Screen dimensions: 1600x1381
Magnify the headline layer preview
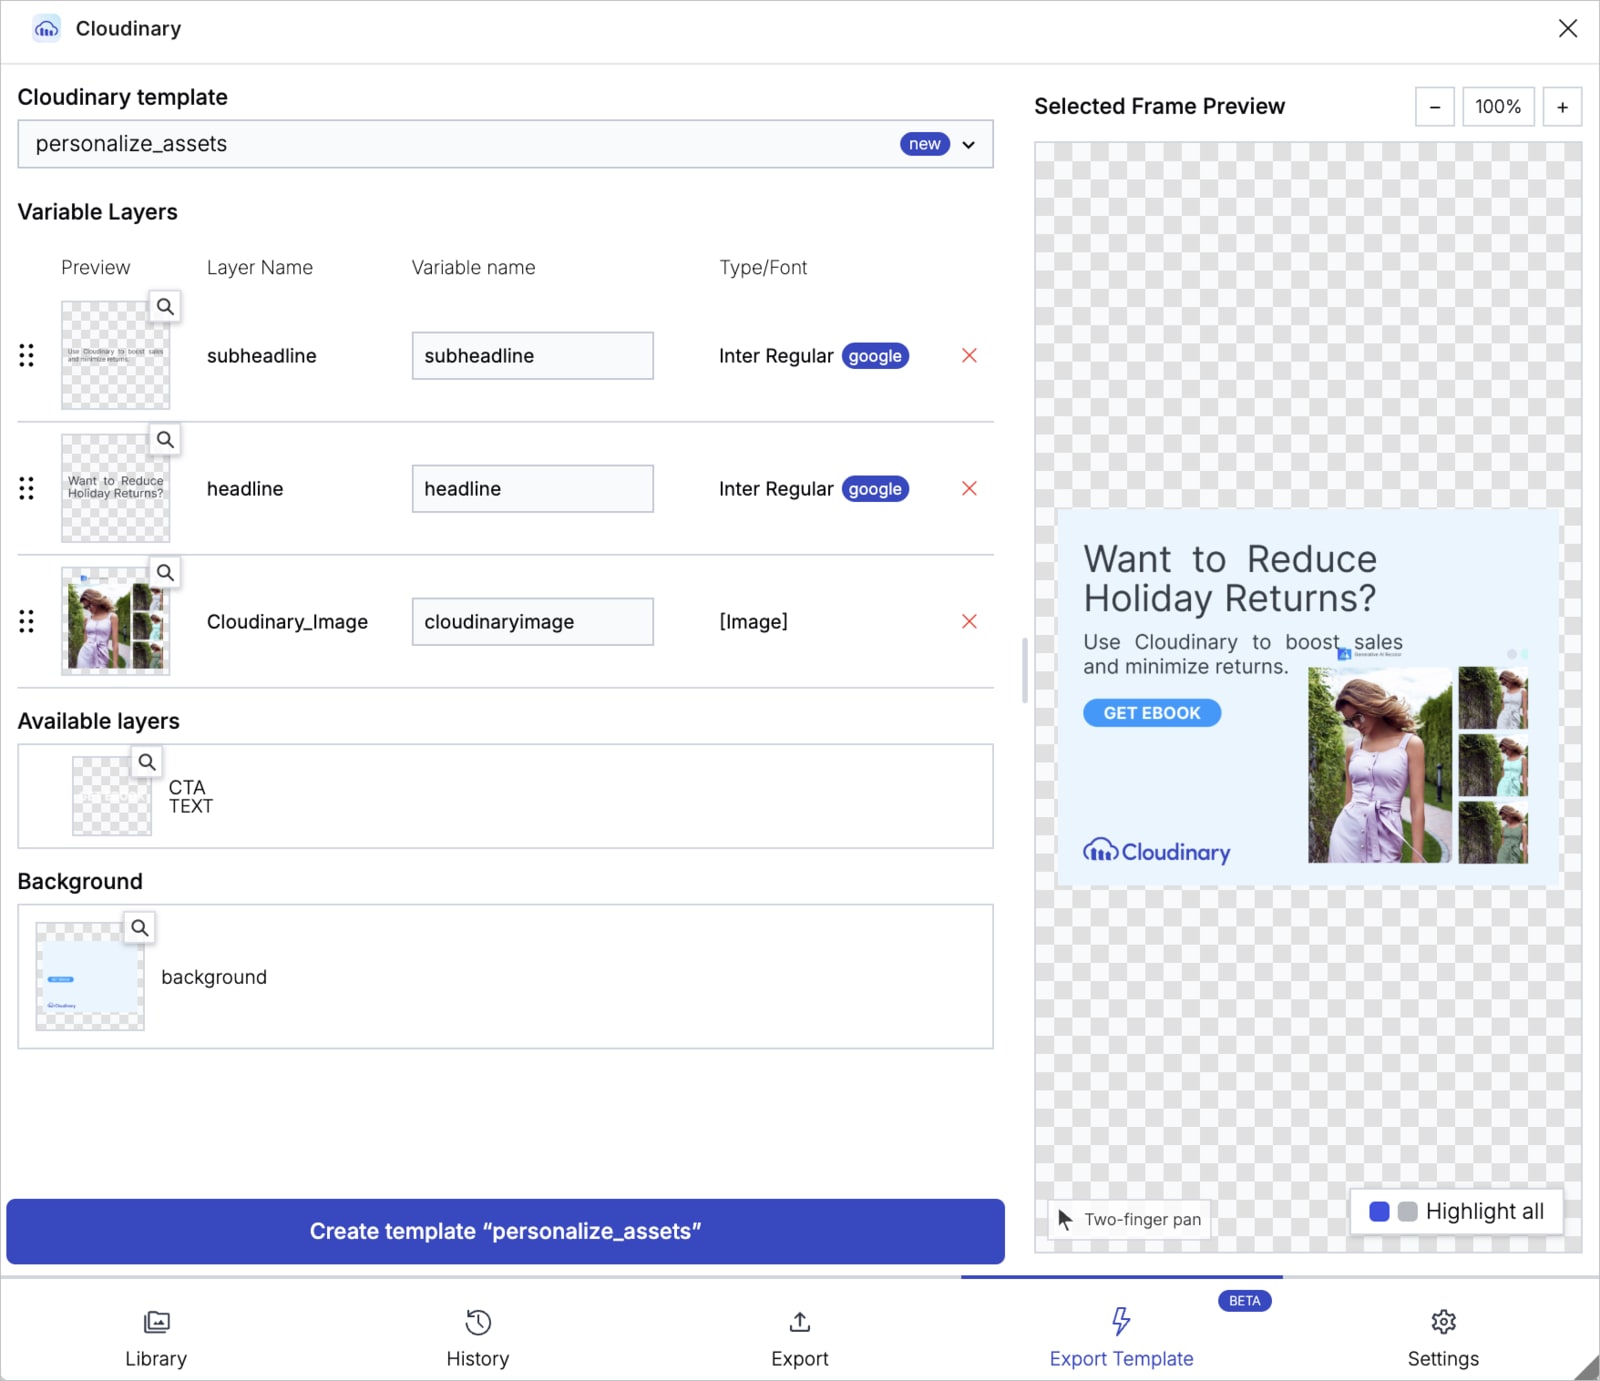(x=165, y=440)
